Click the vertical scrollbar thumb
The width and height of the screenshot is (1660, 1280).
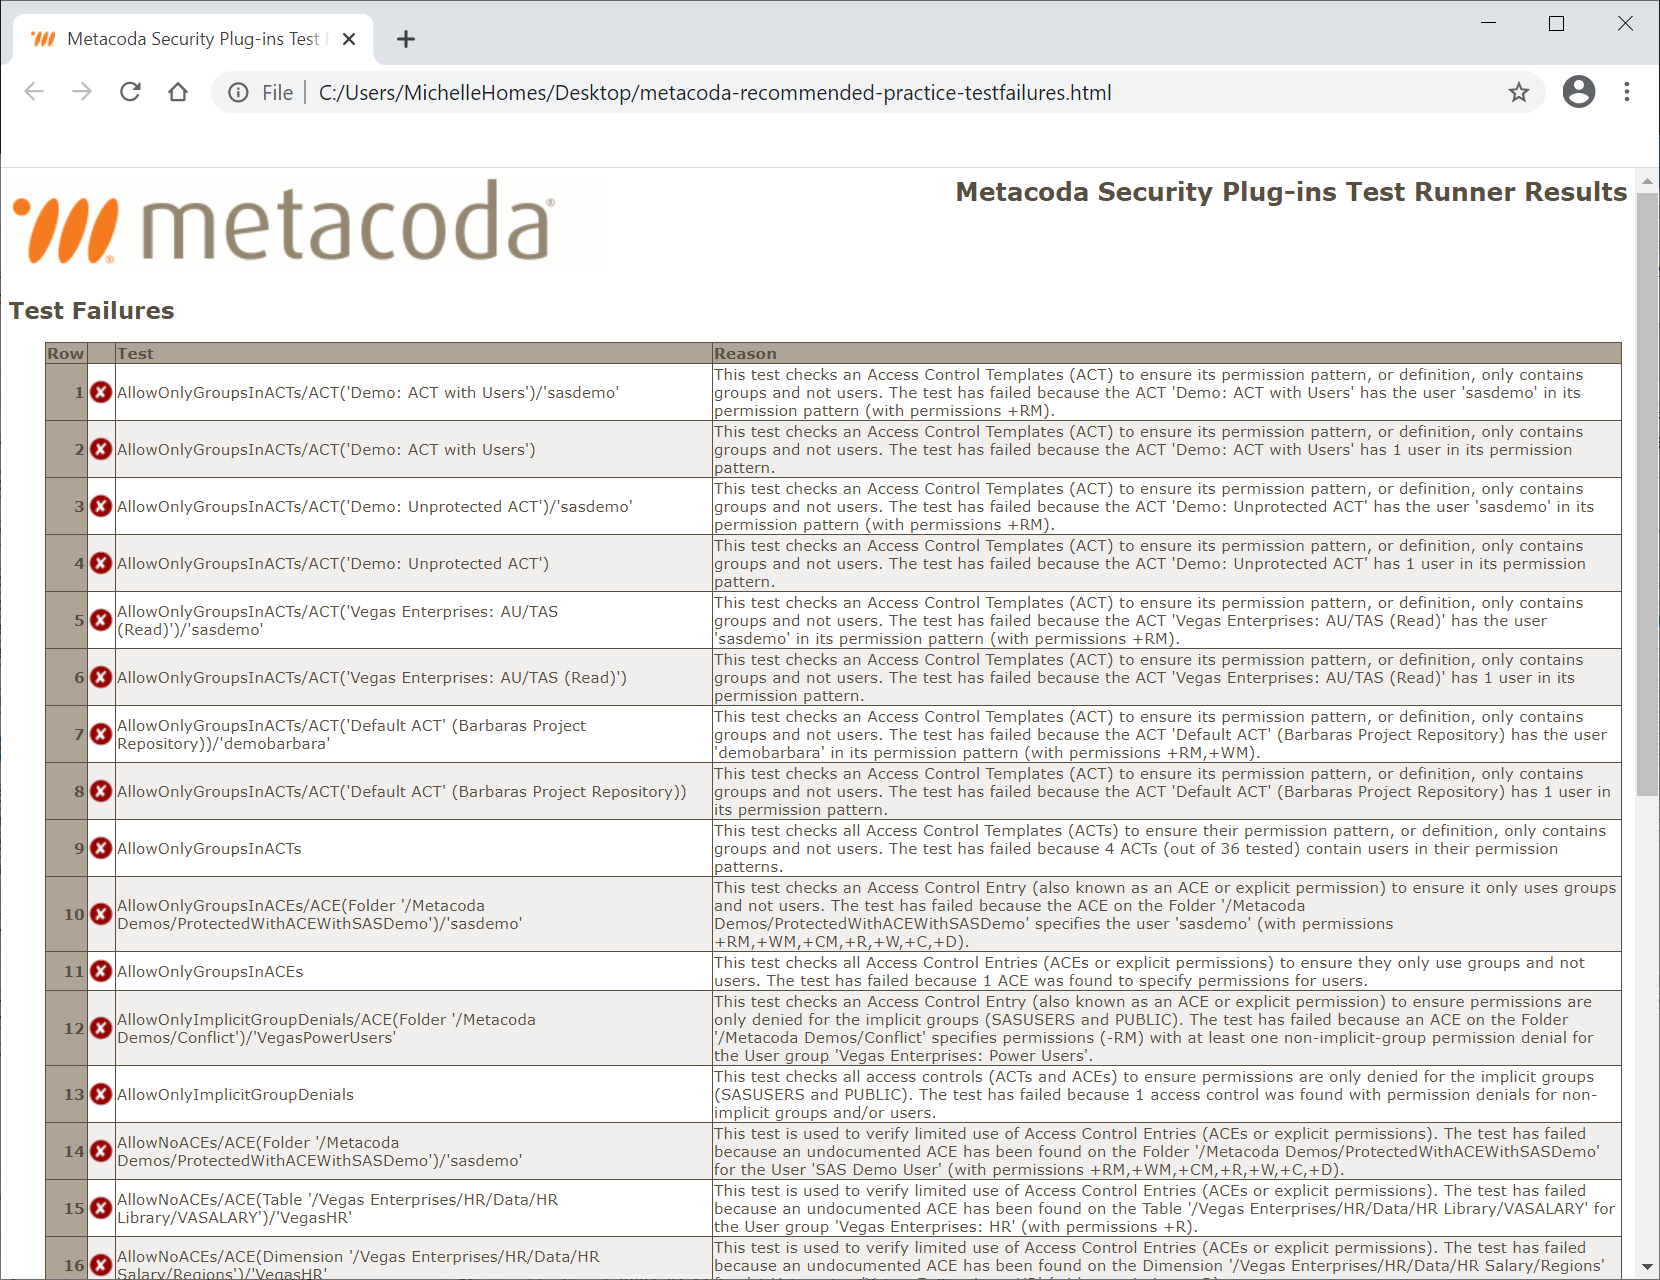coord(1647,494)
